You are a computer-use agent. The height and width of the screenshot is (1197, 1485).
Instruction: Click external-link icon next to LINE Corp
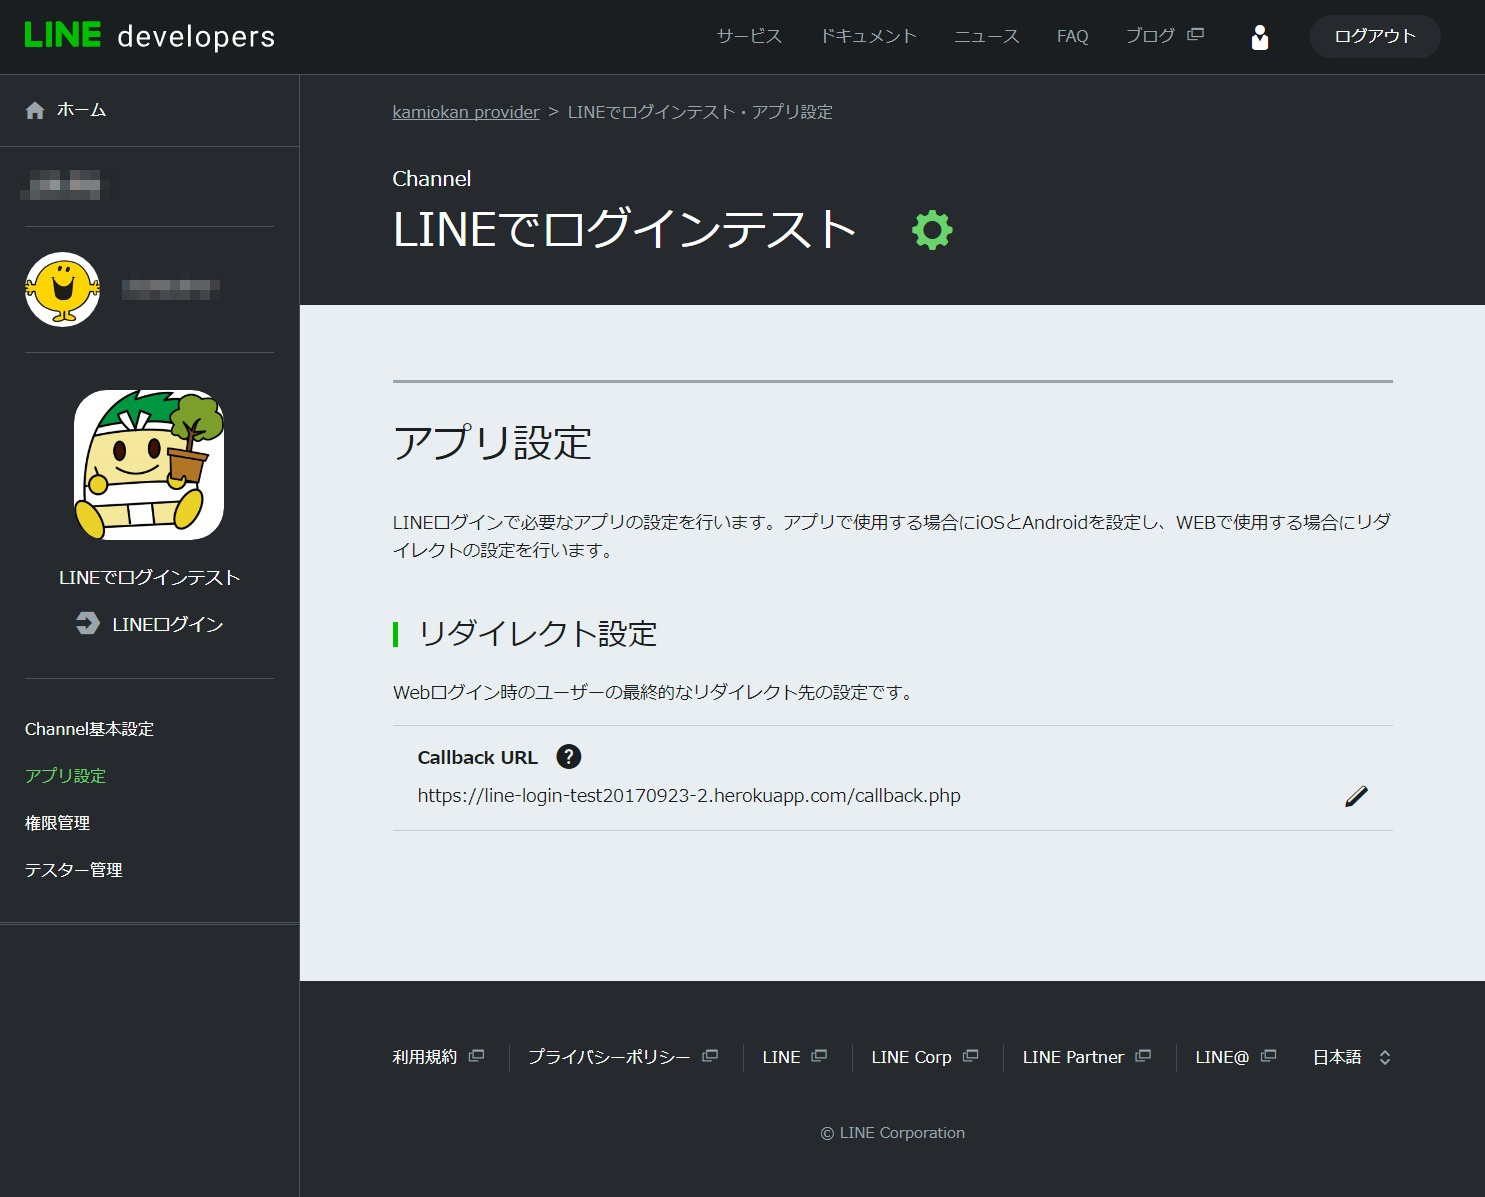coord(970,1056)
